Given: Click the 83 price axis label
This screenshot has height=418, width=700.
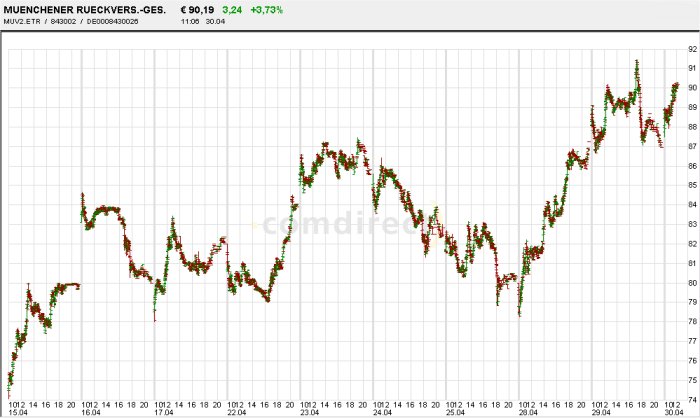Looking at the screenshot, I should click(692, 224).
